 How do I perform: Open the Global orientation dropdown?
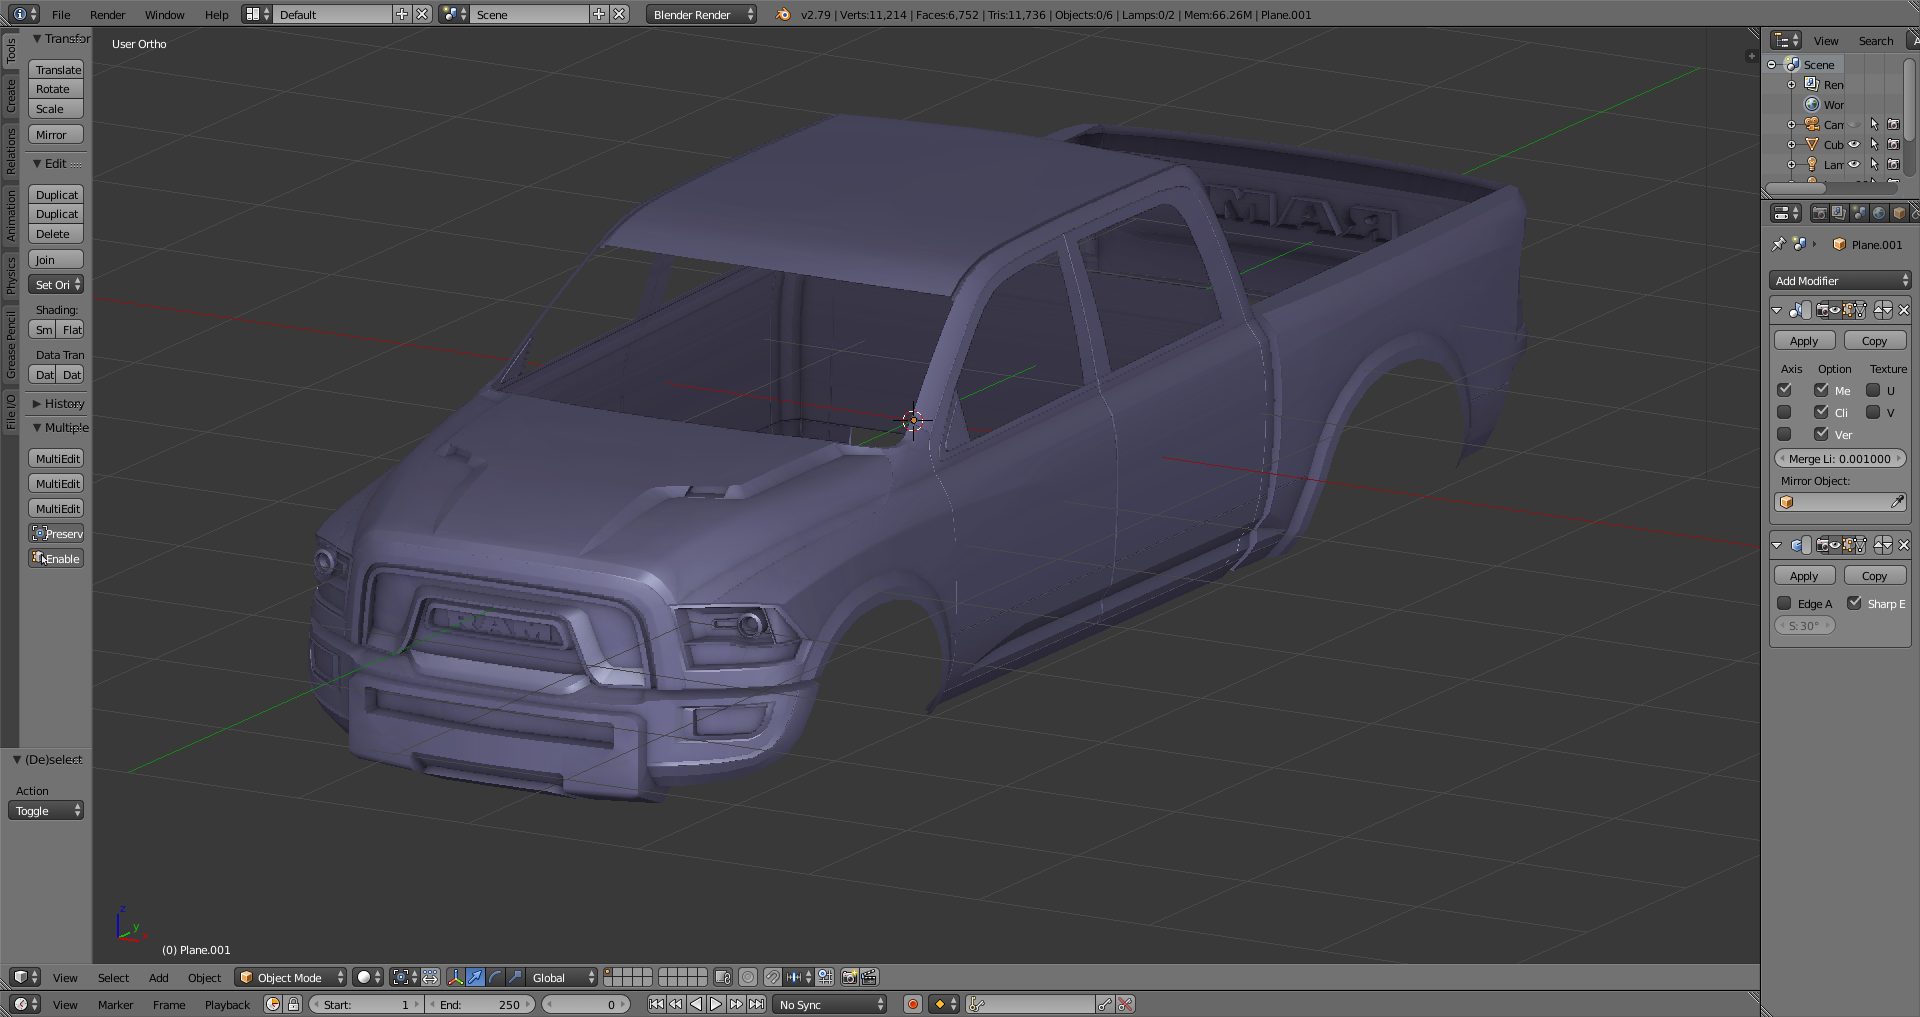pyautogui.click(x=563, y=977)
